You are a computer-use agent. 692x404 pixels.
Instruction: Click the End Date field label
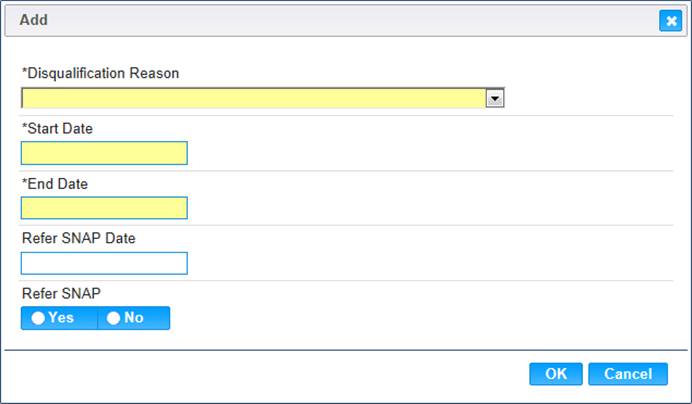tap(55, 184)
